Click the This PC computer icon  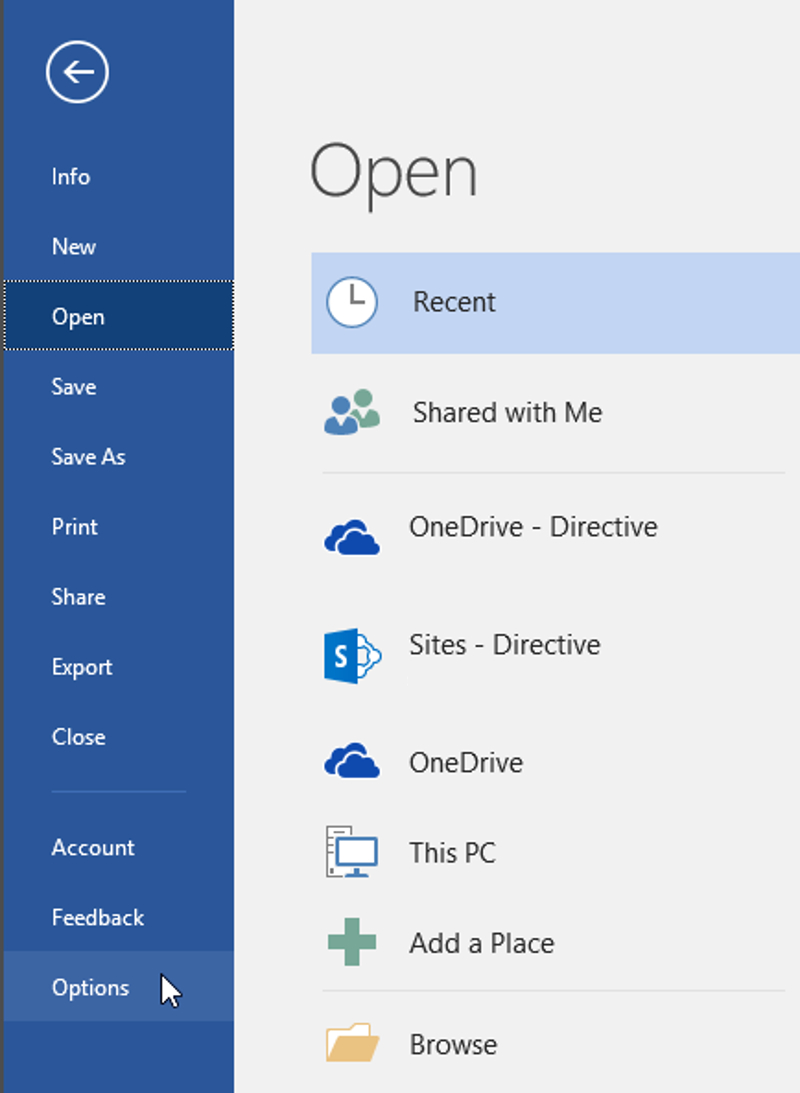pyautogui.click(x=351, y=852)
